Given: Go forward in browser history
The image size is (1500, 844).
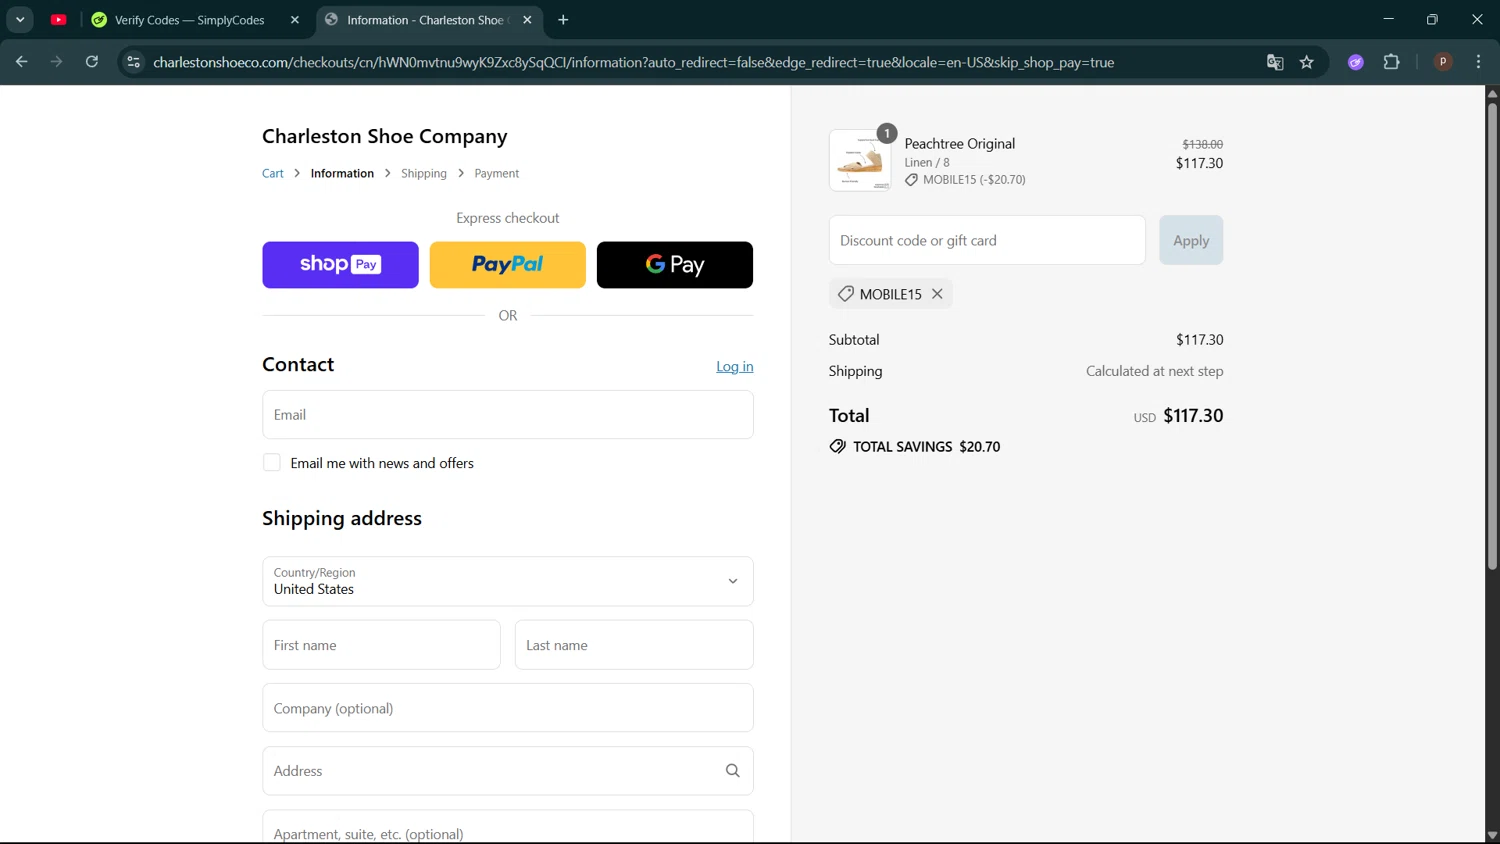Looking at the screenshot, I should click(57, 62).
